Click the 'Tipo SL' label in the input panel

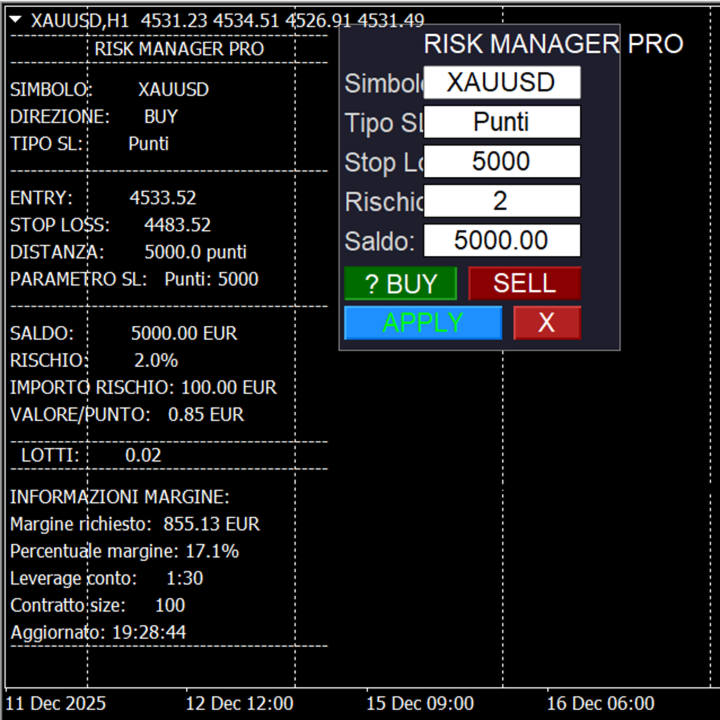[384, 123]
